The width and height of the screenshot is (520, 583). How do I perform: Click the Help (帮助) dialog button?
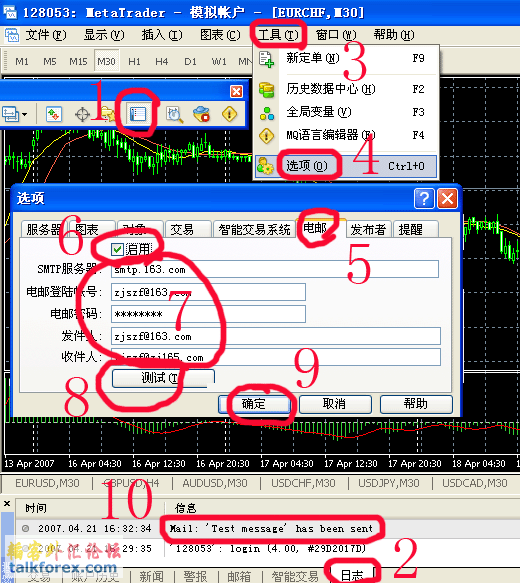pos(416,404)
